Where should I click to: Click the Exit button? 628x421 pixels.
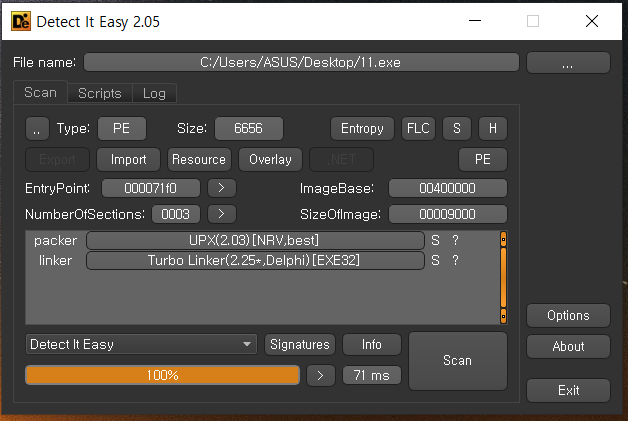[x=568, y=390]
